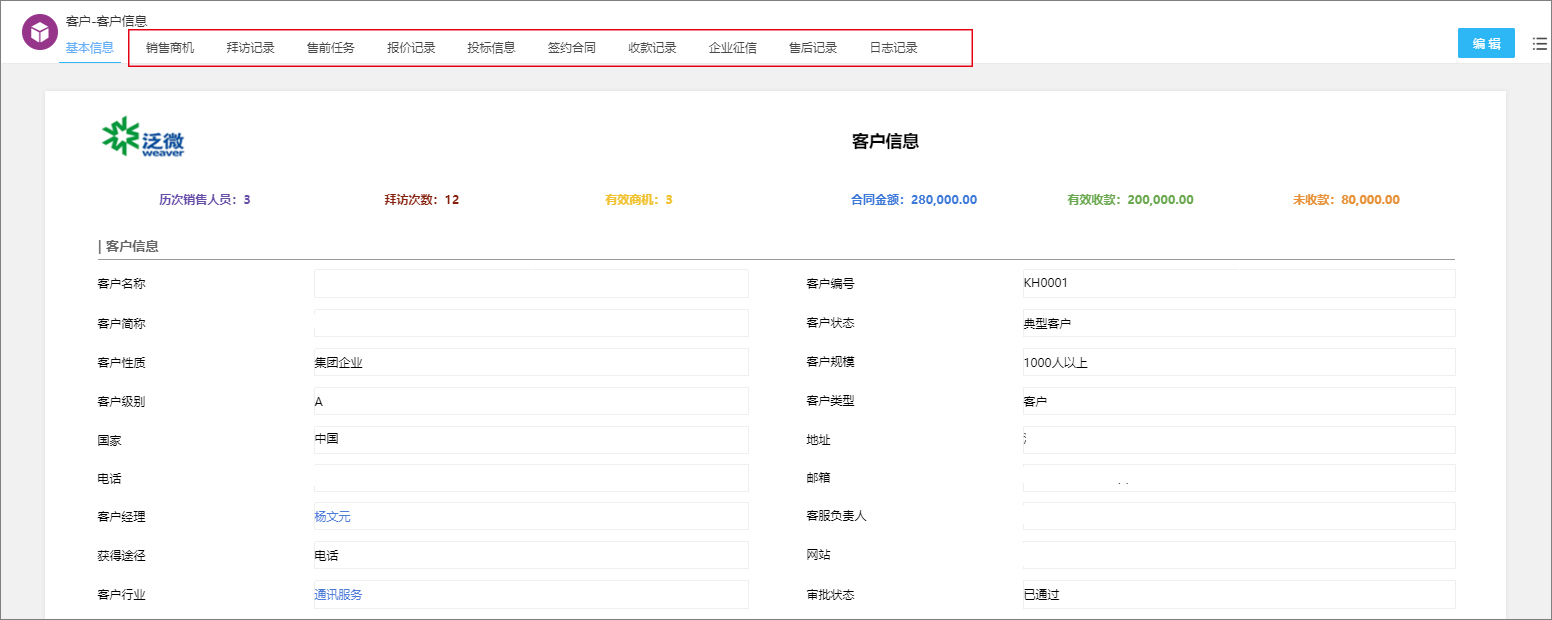This screenshot has height=620, width=1552.
Task: Click the 审批状态 label
Action: coord(831,595)
